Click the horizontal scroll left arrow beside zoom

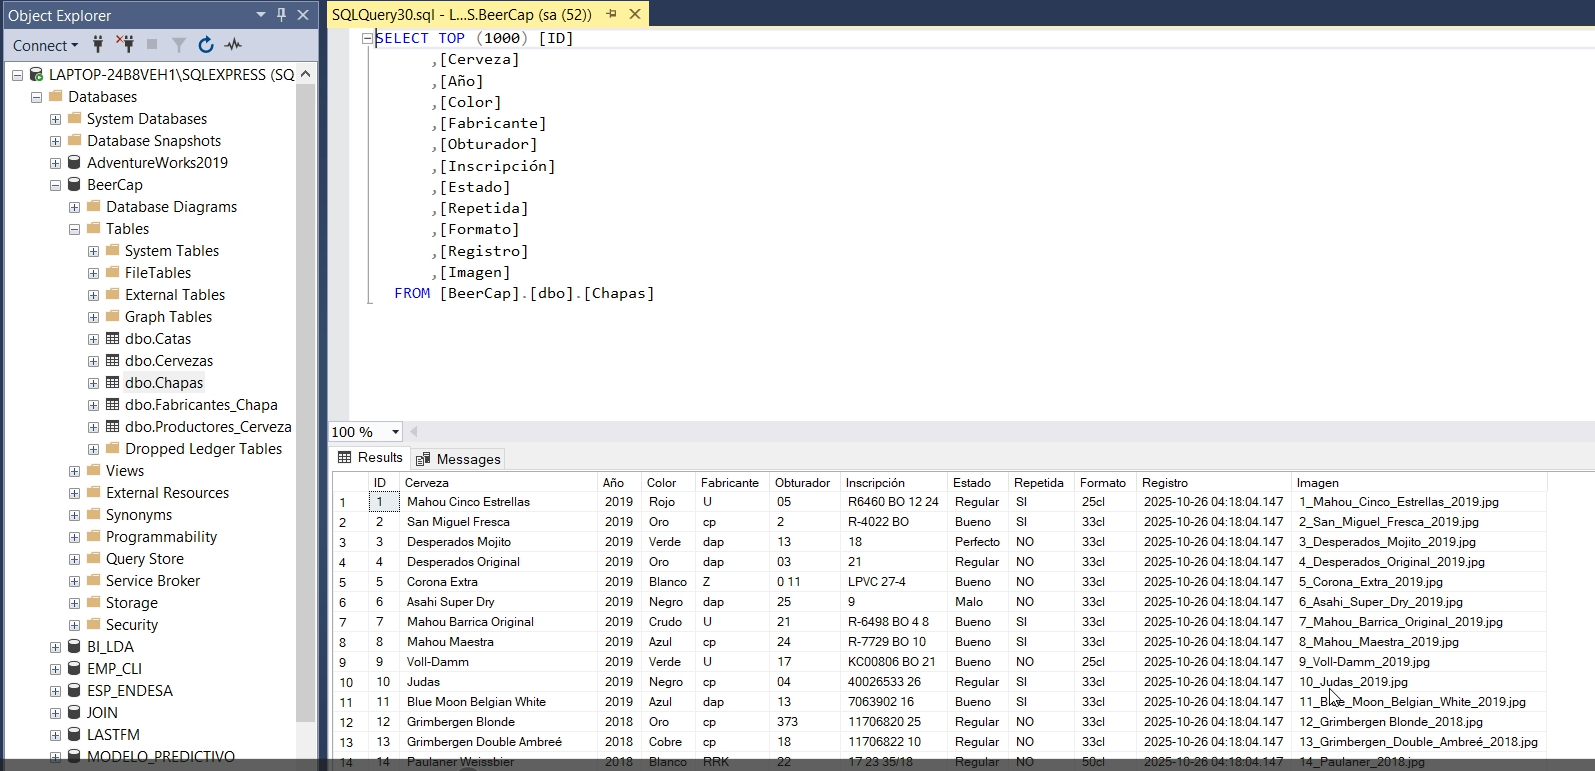414,432
